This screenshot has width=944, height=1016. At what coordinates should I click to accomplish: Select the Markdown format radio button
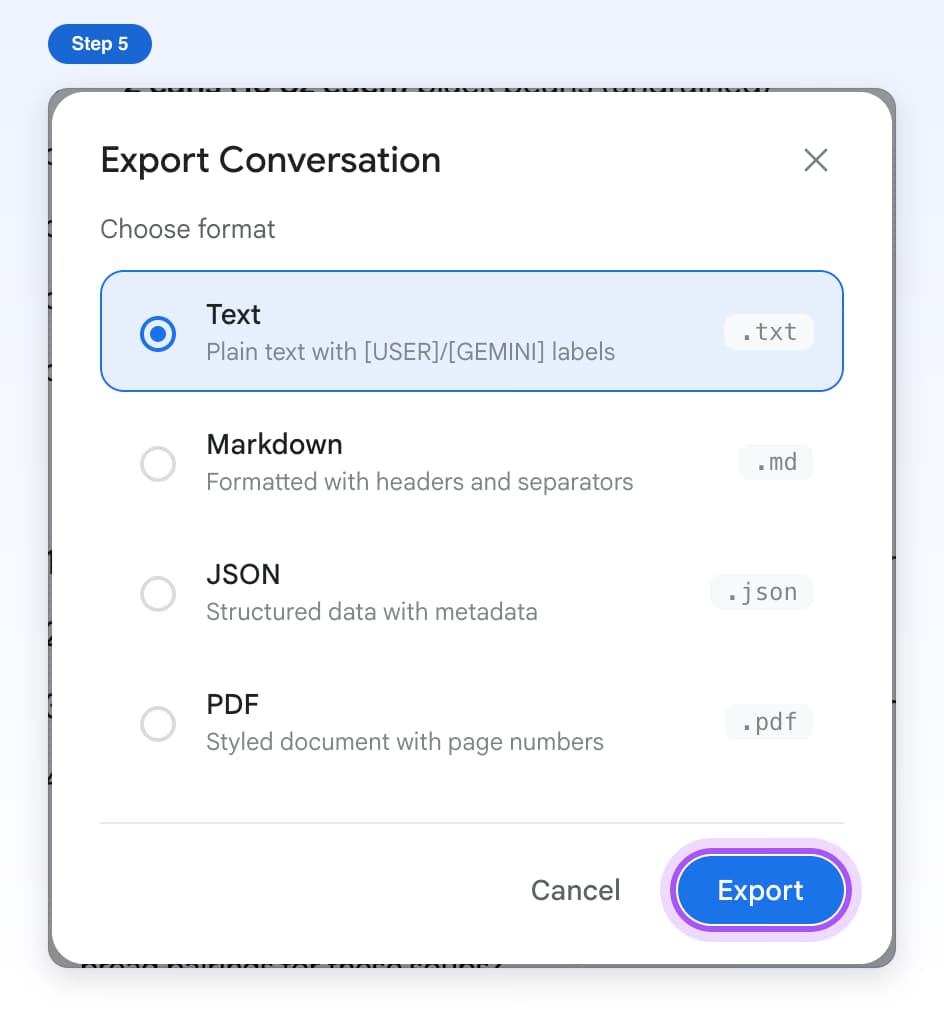pos(158,464)
